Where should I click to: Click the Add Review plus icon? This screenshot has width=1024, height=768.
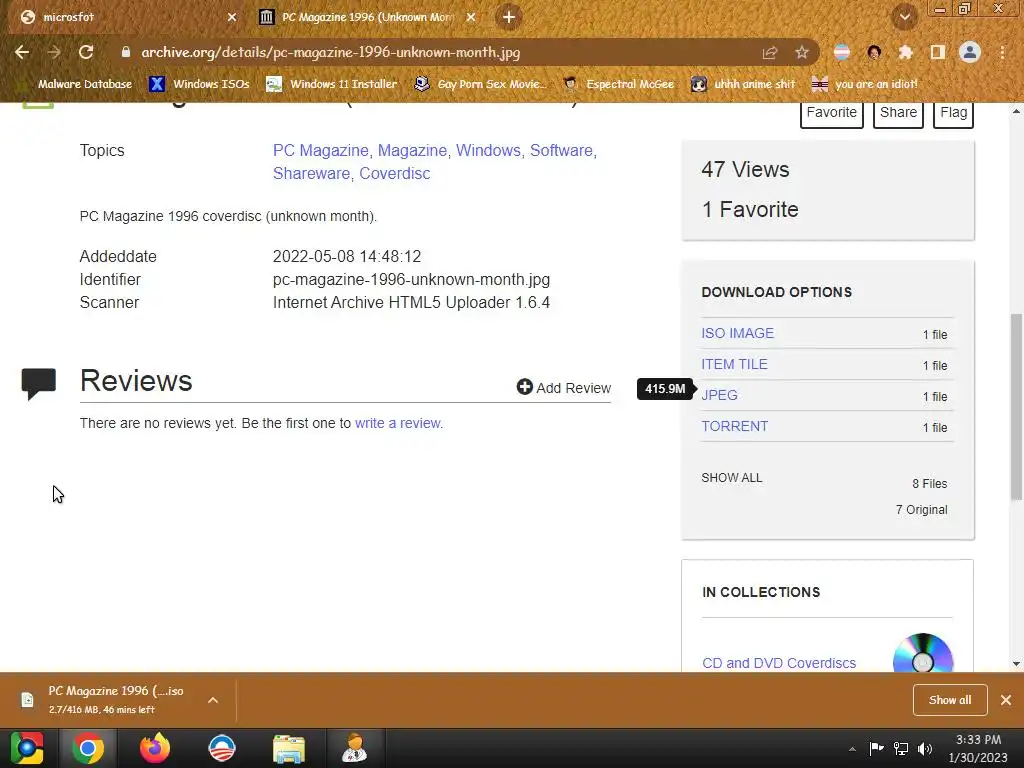pyautogui.click(x=524, y=387)
